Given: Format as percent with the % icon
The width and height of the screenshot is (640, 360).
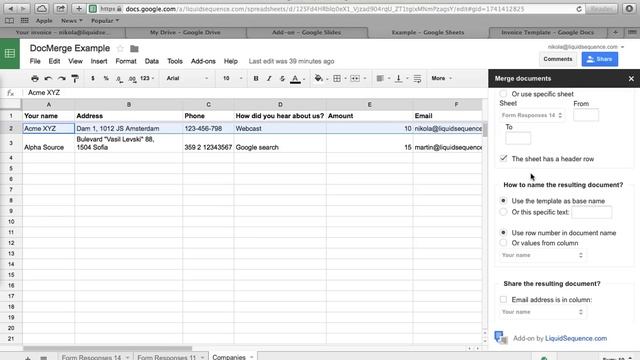Looking at the screenshot, I should [x=106, y=78].
